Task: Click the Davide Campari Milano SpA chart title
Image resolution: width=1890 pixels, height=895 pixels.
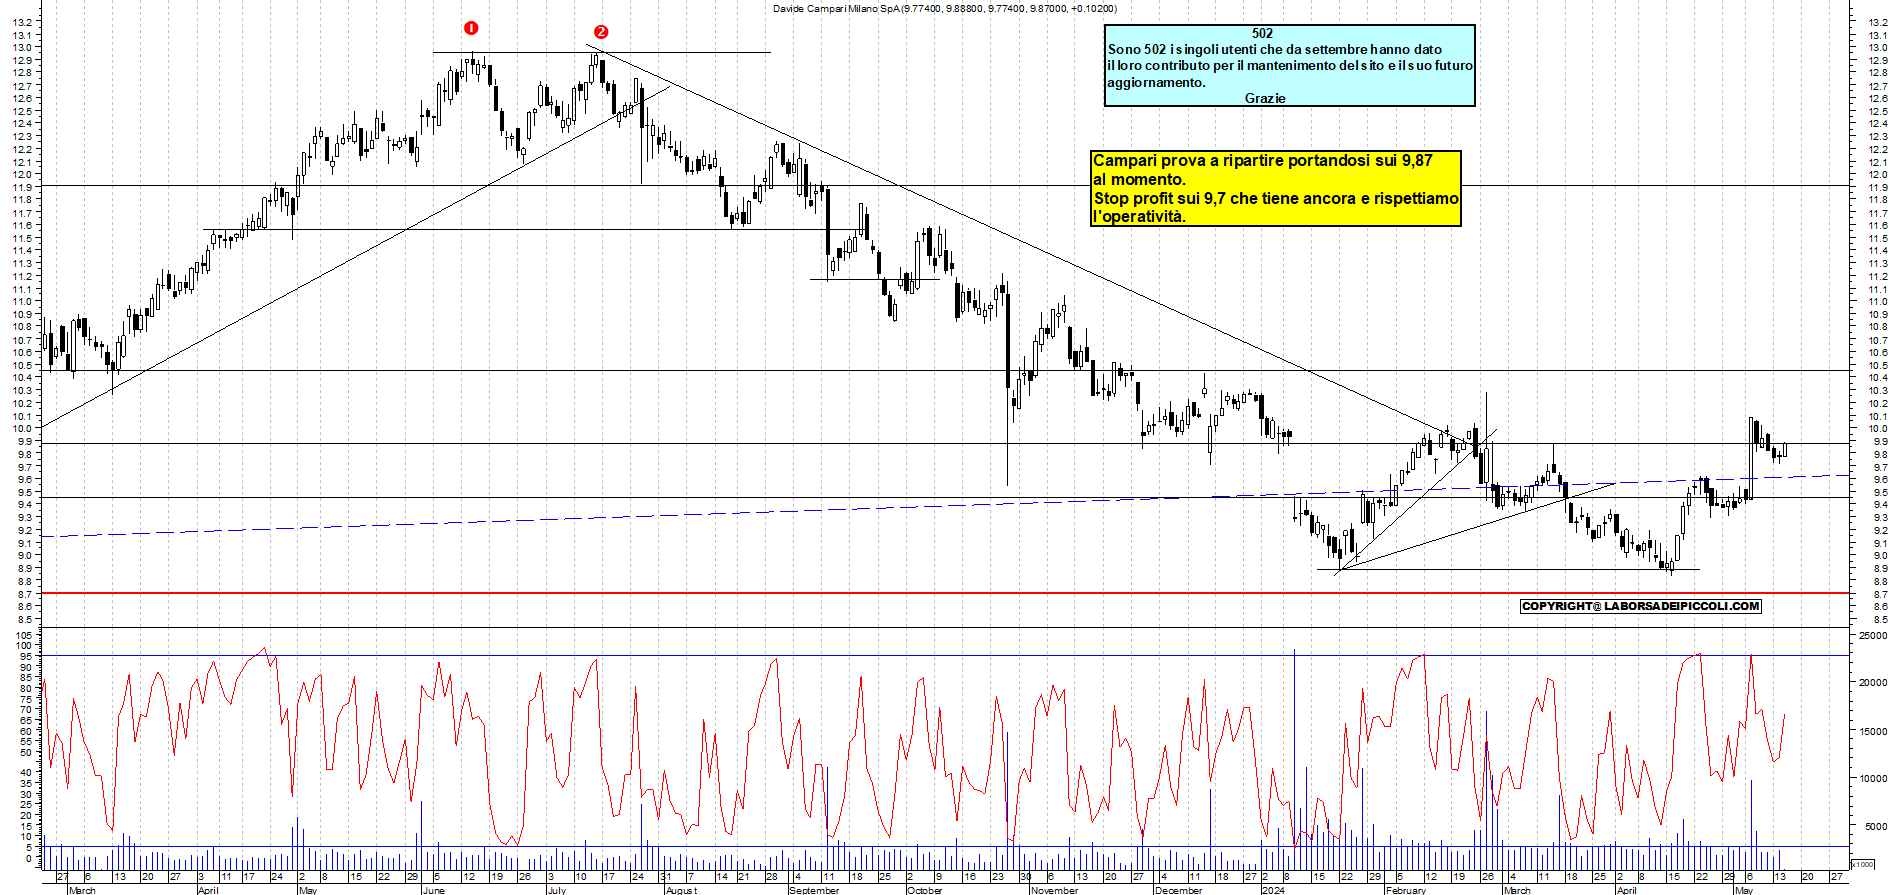Action: (945, 8)
